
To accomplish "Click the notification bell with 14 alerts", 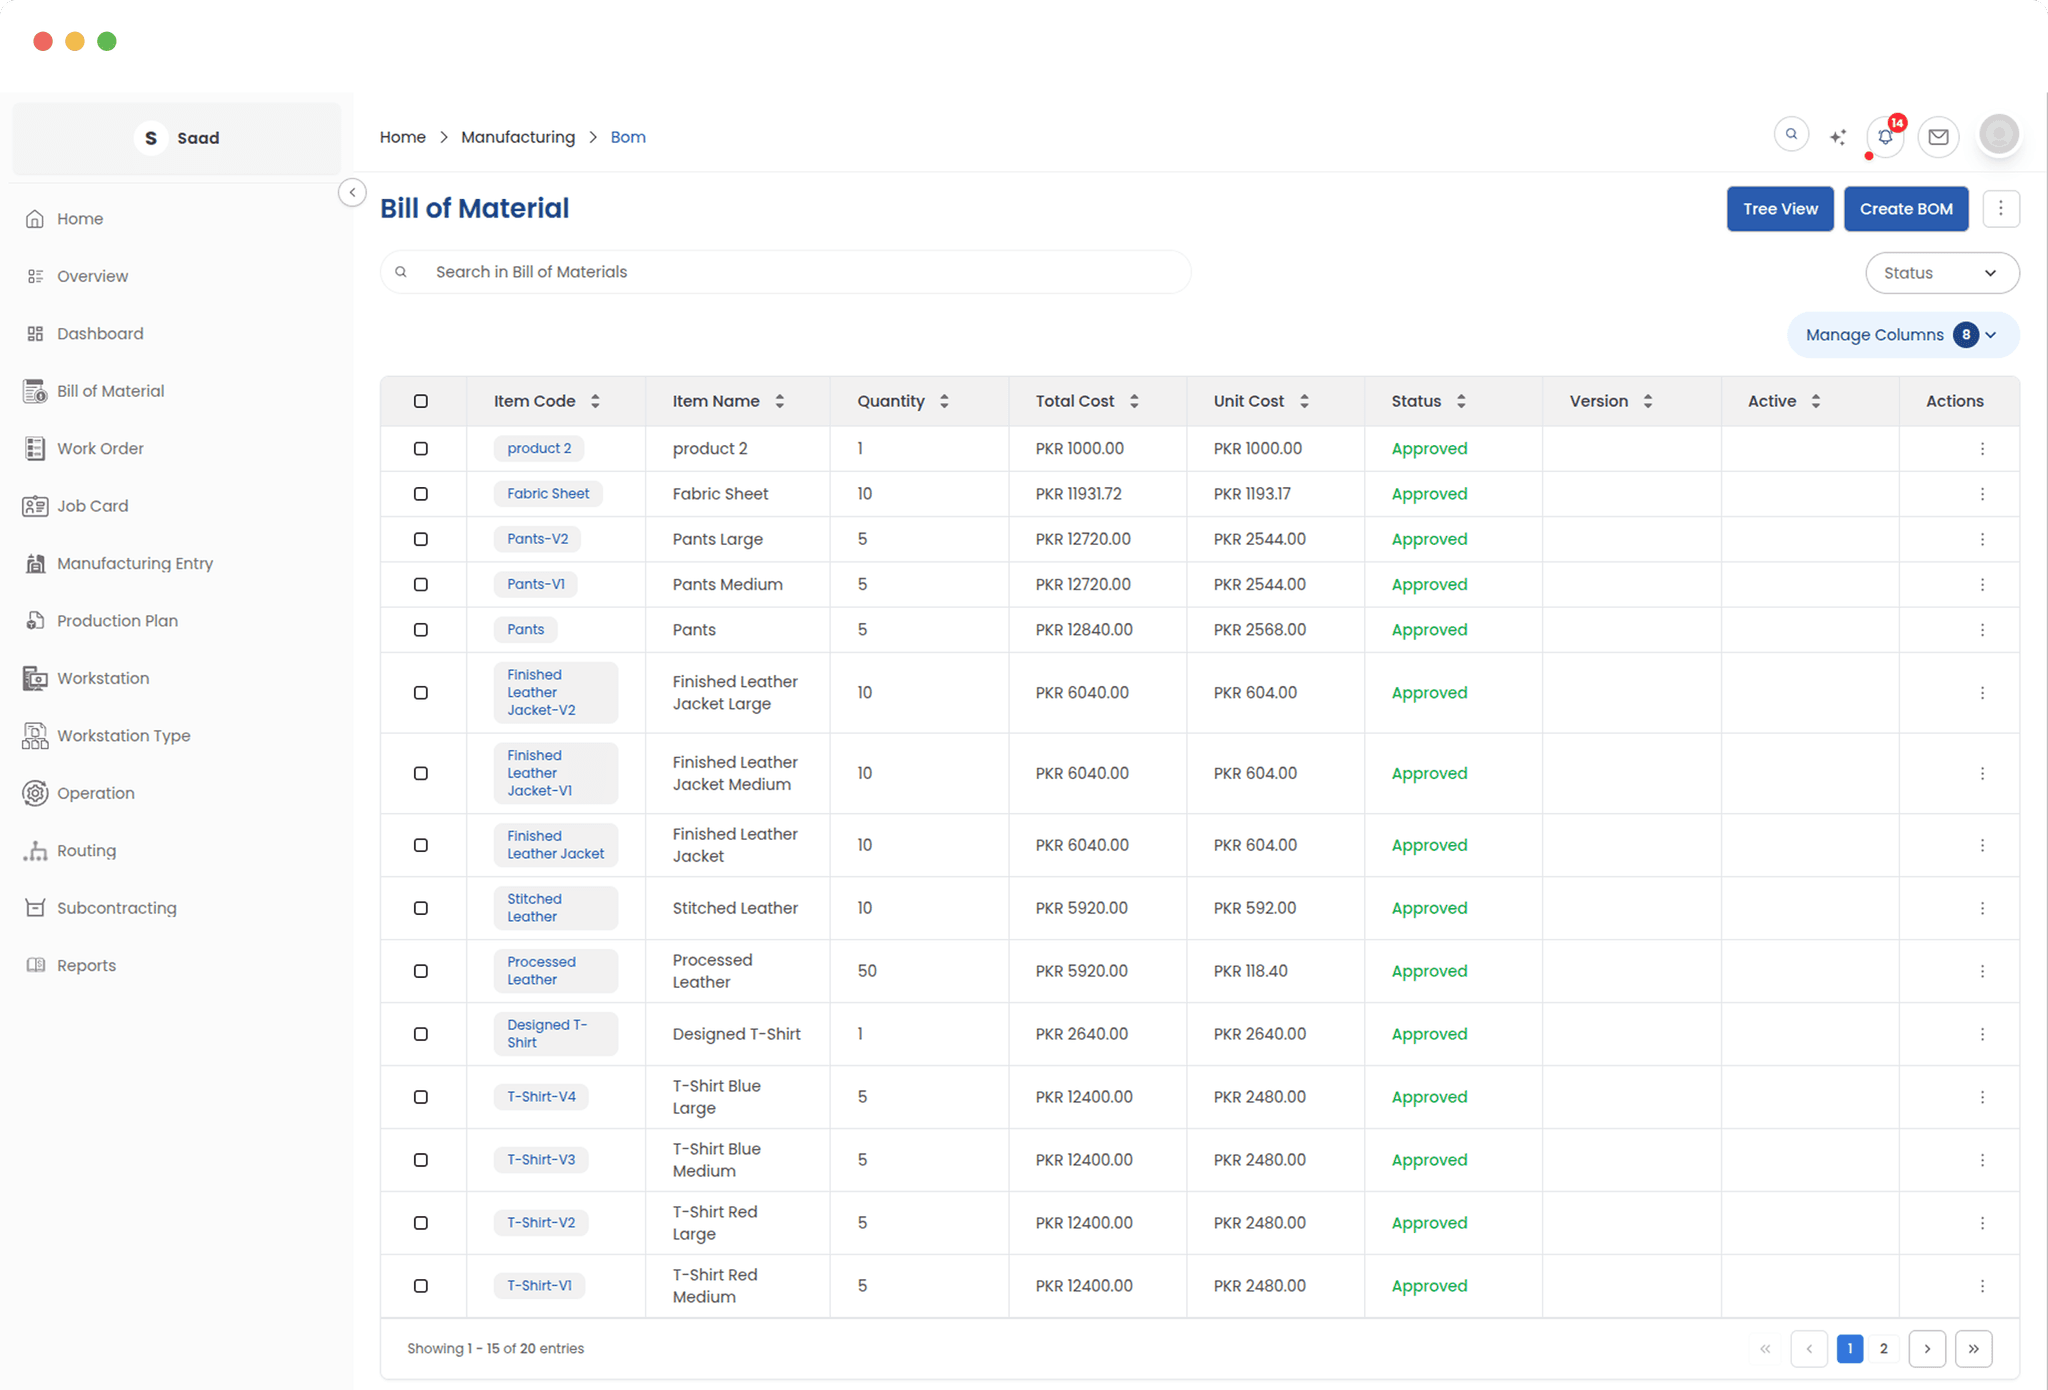I will (1886, 135).
